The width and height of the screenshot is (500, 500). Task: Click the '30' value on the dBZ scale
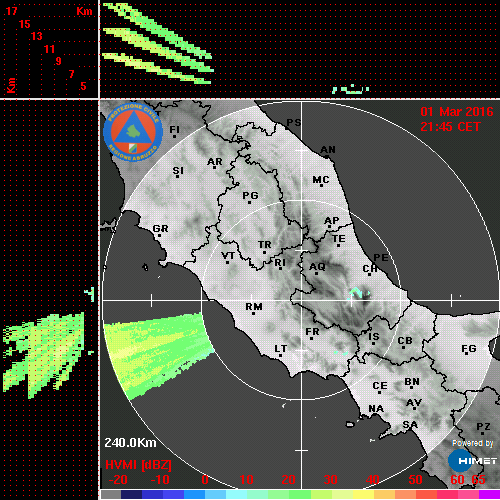pyautogui.click(x=331, y=480)
